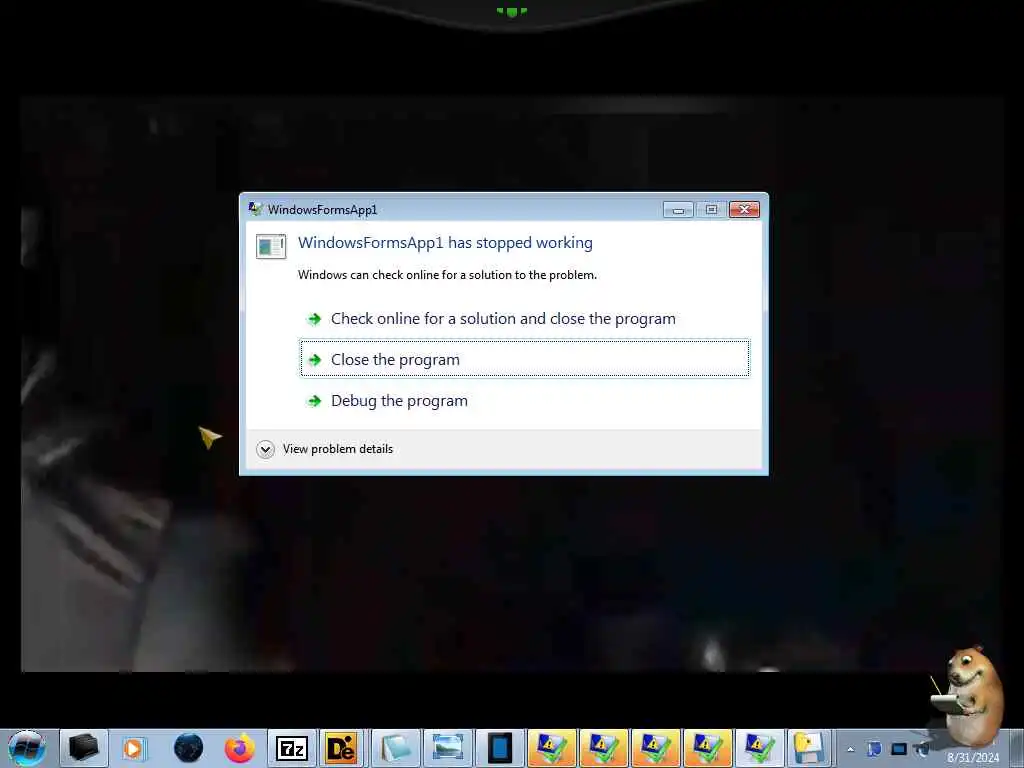Image resolution: width=1024 pixels, height=768 pixels.
Task: Open the notepad sheet taskbar icon
Action: coord(396,748)
